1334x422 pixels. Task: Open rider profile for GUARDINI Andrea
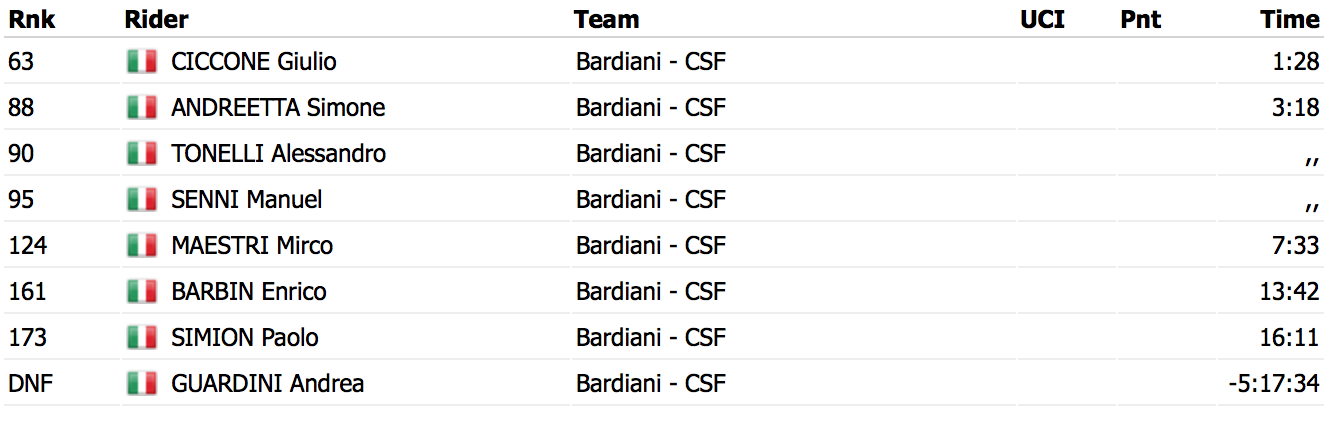[268, 384]
